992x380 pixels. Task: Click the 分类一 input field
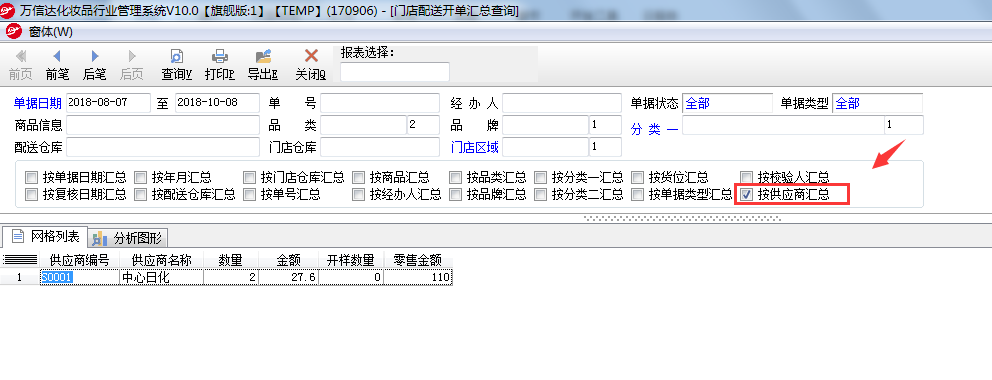tap(783, 125)
